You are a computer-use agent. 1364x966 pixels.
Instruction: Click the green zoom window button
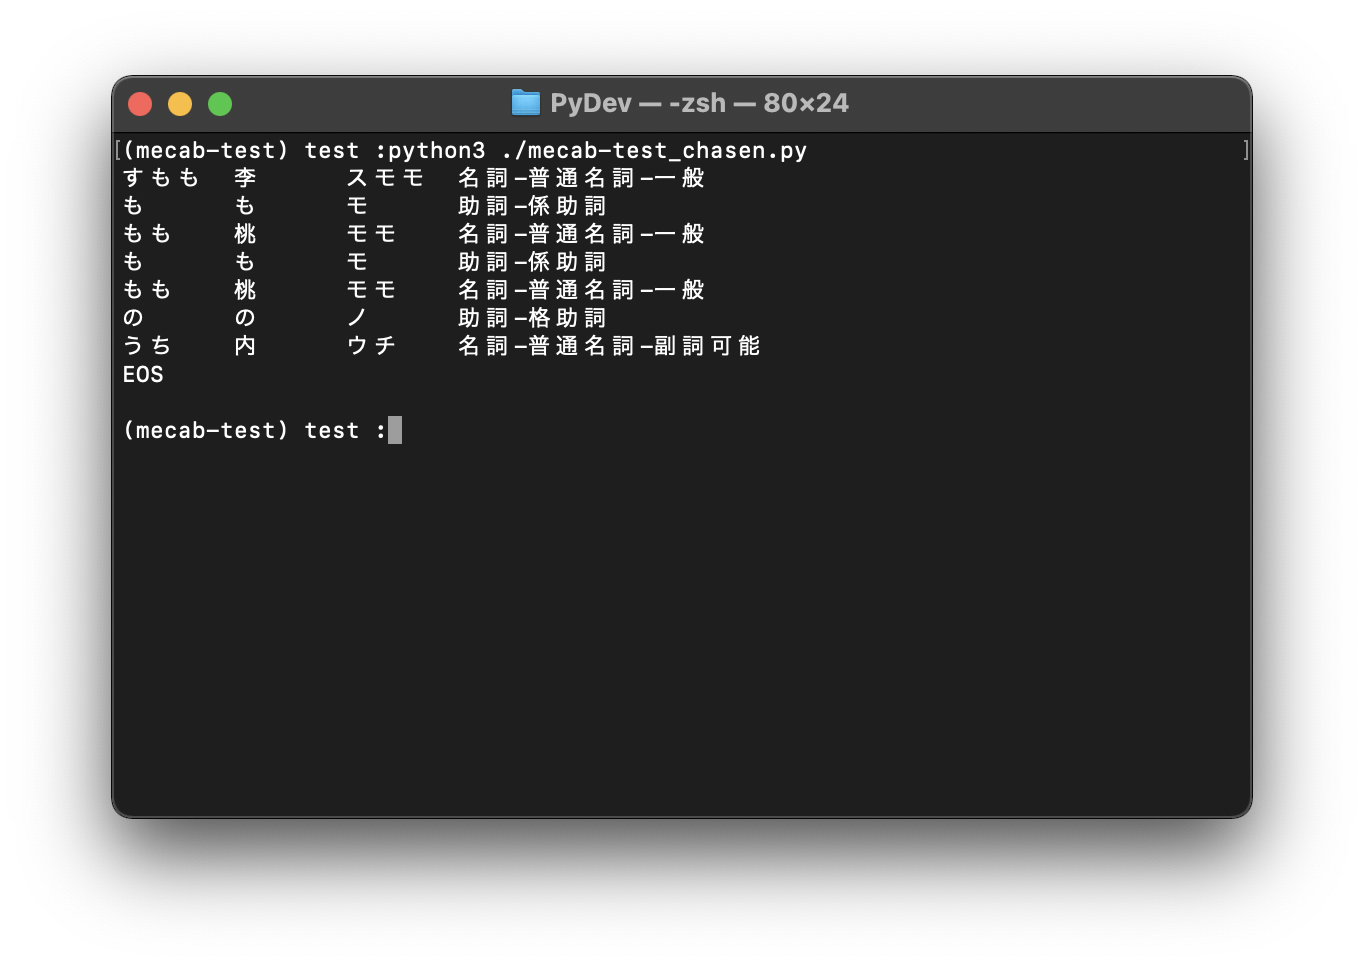coord(220,104)
